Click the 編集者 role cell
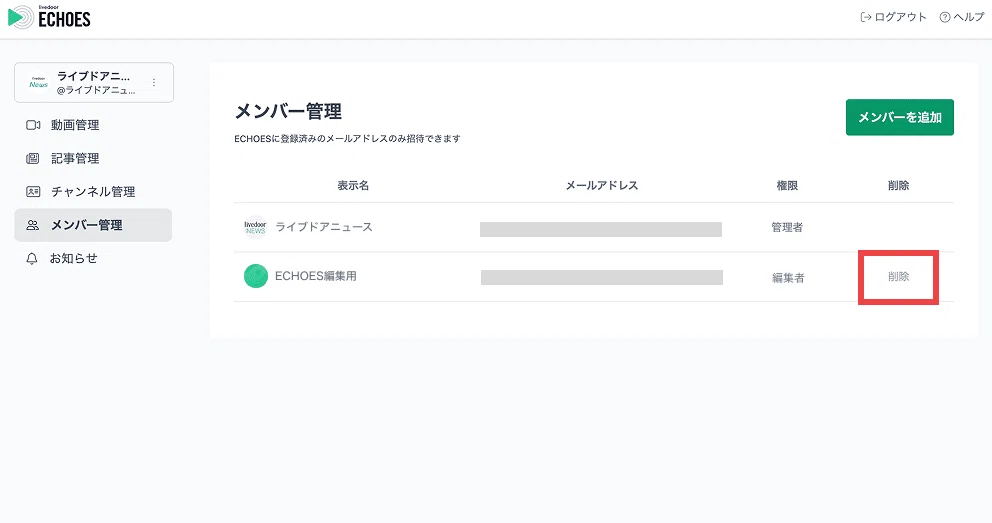Image resolution: width=992 pixels, height=523 pixels. [x=788, y=278]
